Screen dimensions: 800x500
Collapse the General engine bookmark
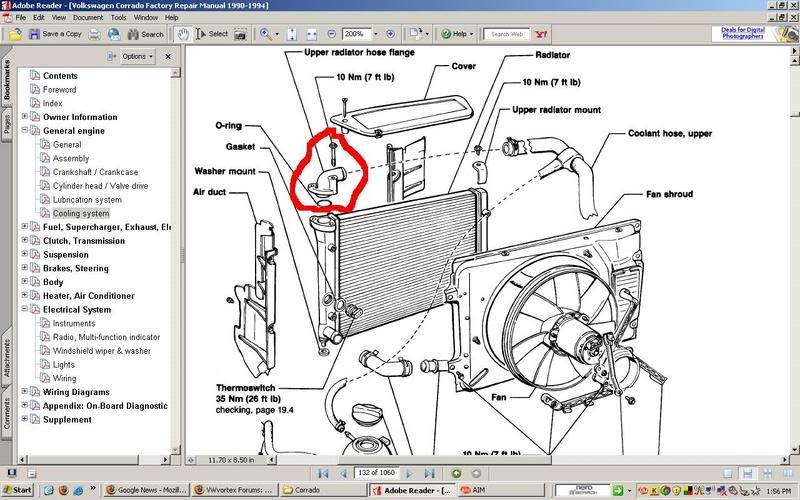pyautogui.click(x=24, y=130)
